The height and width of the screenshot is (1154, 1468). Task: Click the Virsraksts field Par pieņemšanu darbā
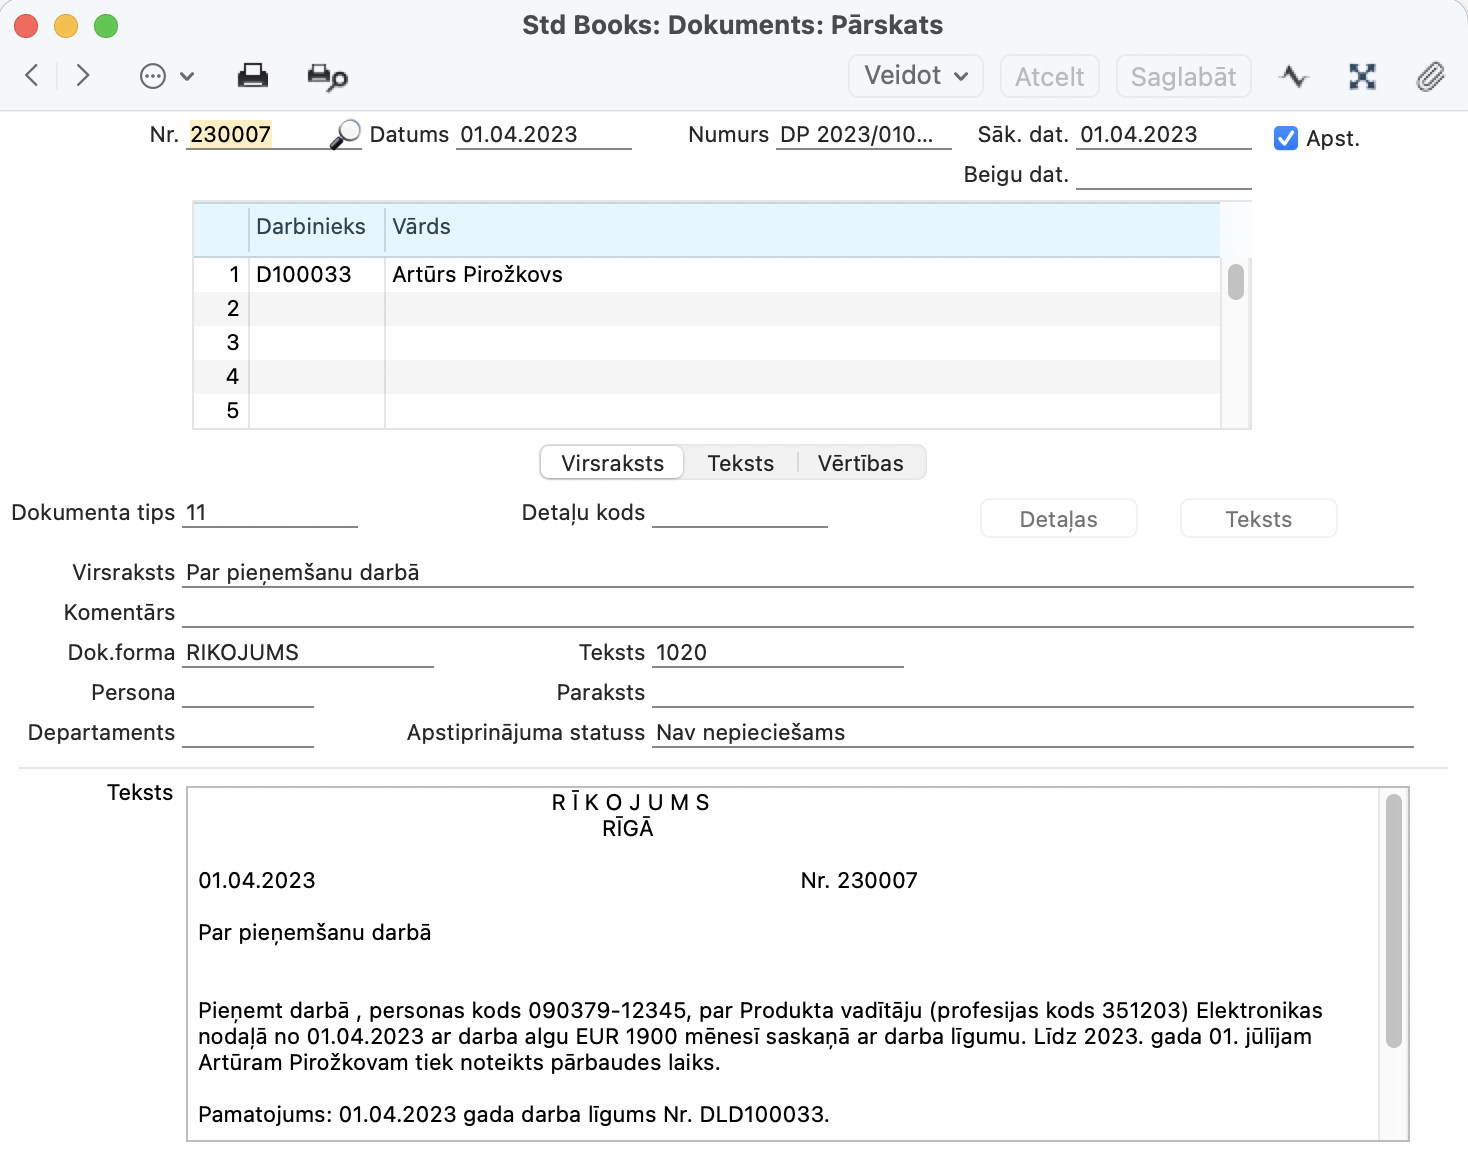pos(798,572)
